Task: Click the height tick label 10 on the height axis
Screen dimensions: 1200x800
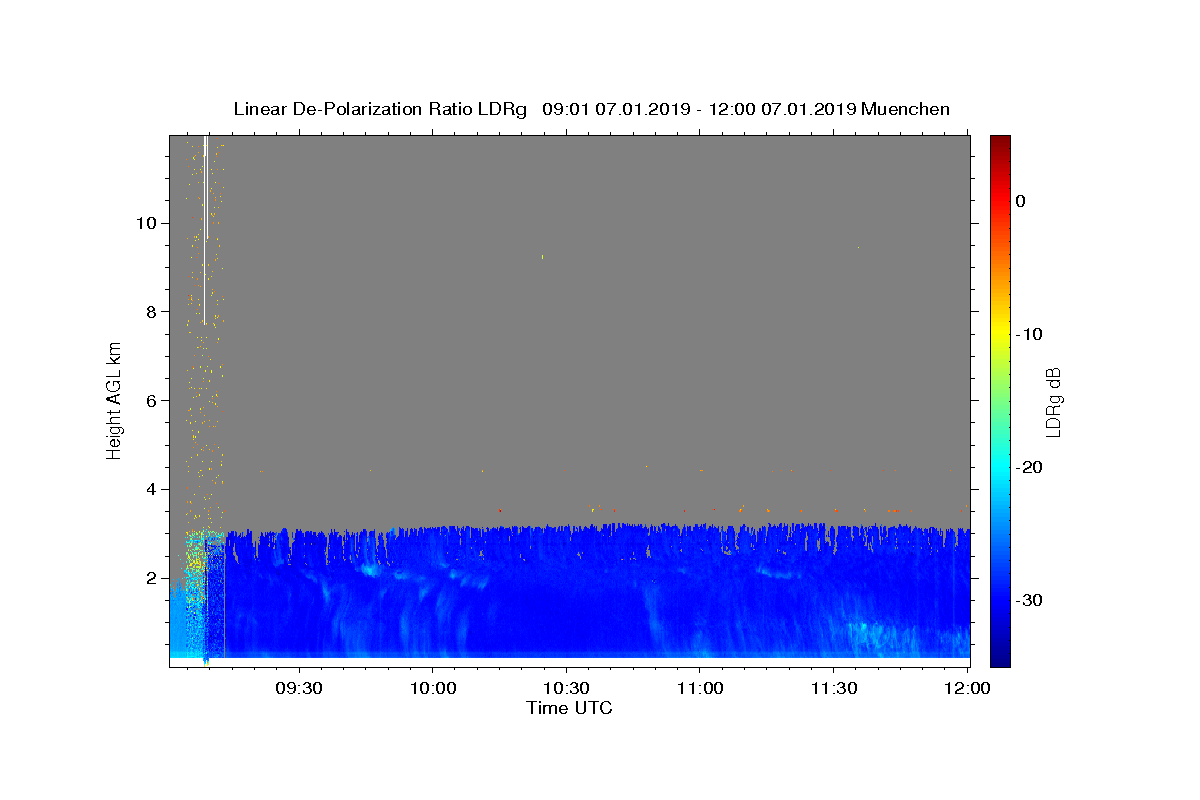Action: (145, 222)
